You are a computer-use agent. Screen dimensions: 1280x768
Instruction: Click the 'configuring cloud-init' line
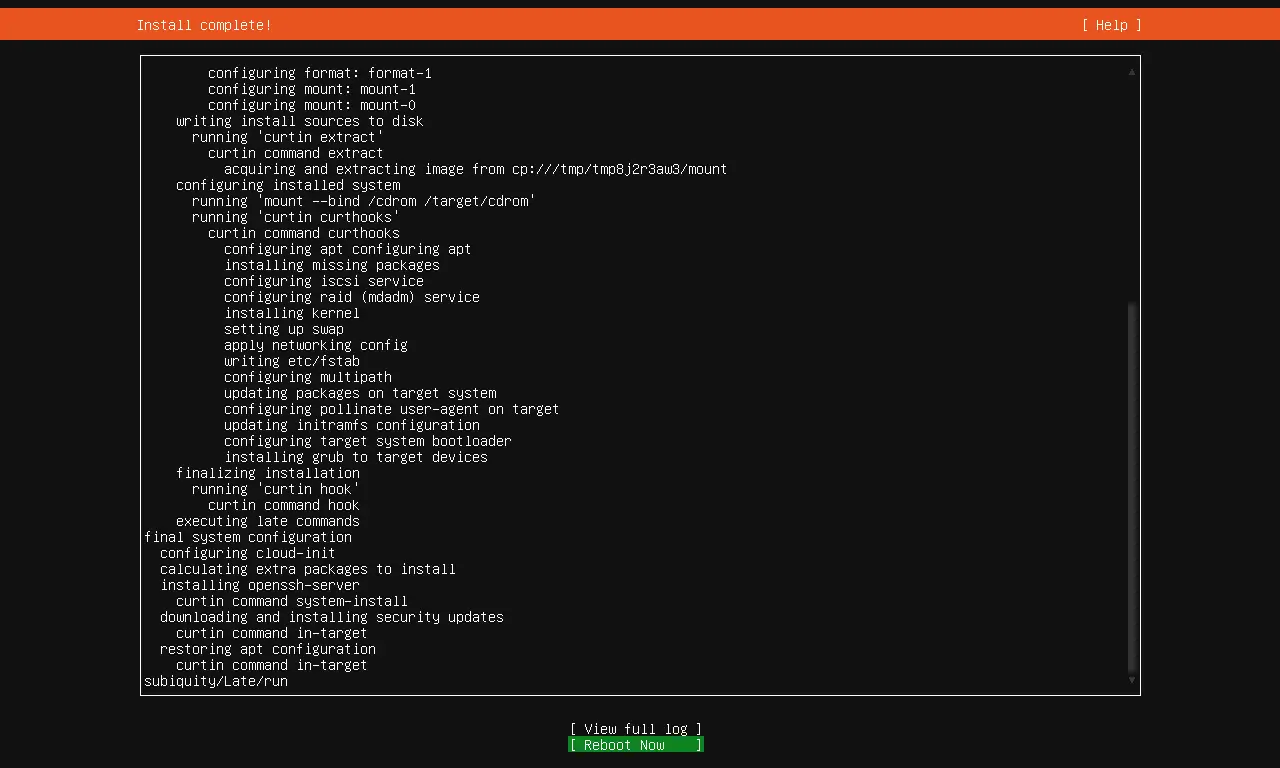tap(248, 553)
